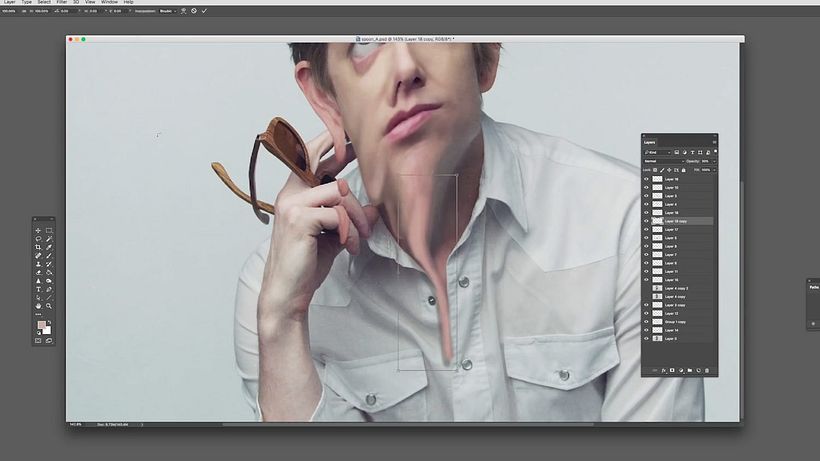Swap foreground and background colors
This screenshot has height=461, width=820.
tap(50, 322)
